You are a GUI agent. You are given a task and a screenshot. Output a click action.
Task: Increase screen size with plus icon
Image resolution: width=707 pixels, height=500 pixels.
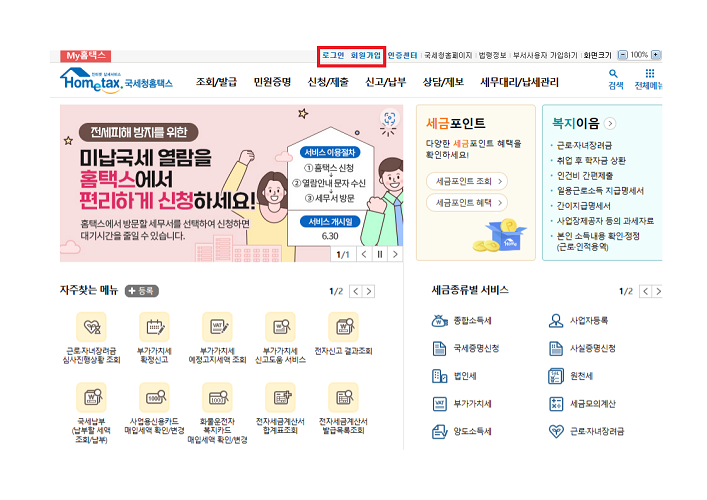click(656, 55)
